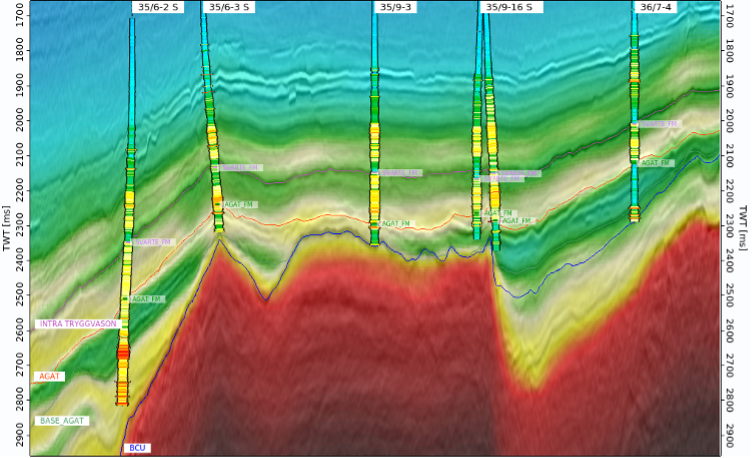The height and width of the screenshot is (458, 753).
Task: Click the TWT [ms] title of the right axis
Action: (x=743, y=228)
